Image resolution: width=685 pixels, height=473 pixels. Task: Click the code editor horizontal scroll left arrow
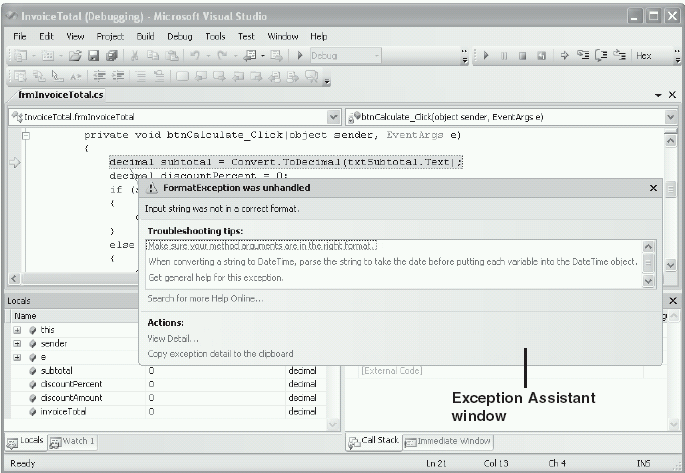[x=14, y=278]
